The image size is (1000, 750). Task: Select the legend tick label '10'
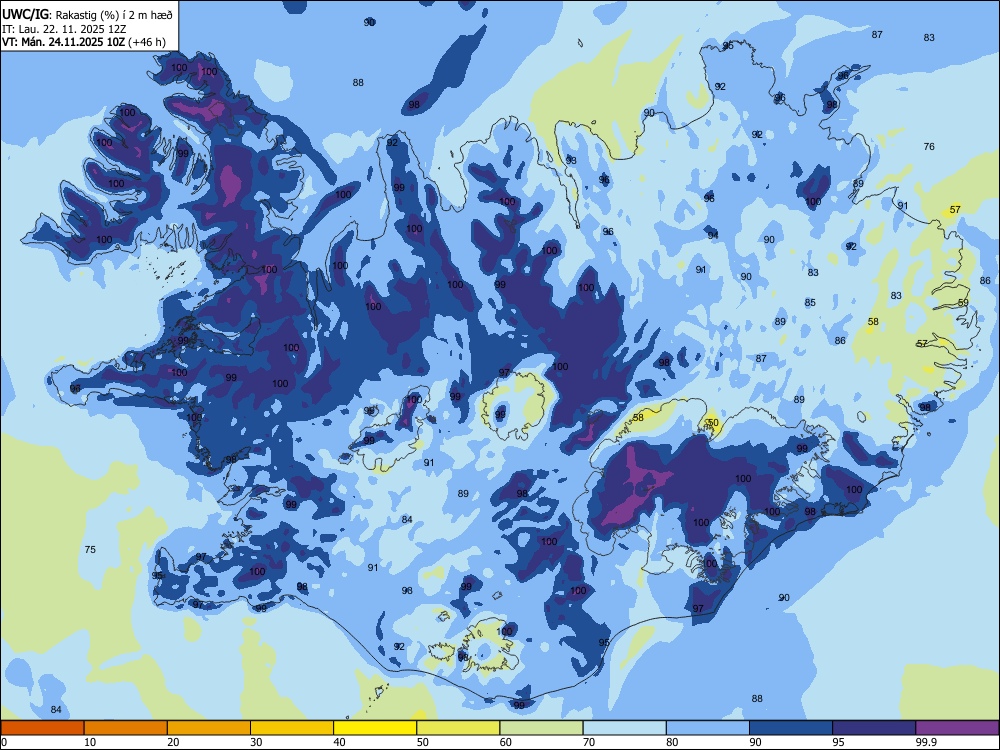(90, 742)
